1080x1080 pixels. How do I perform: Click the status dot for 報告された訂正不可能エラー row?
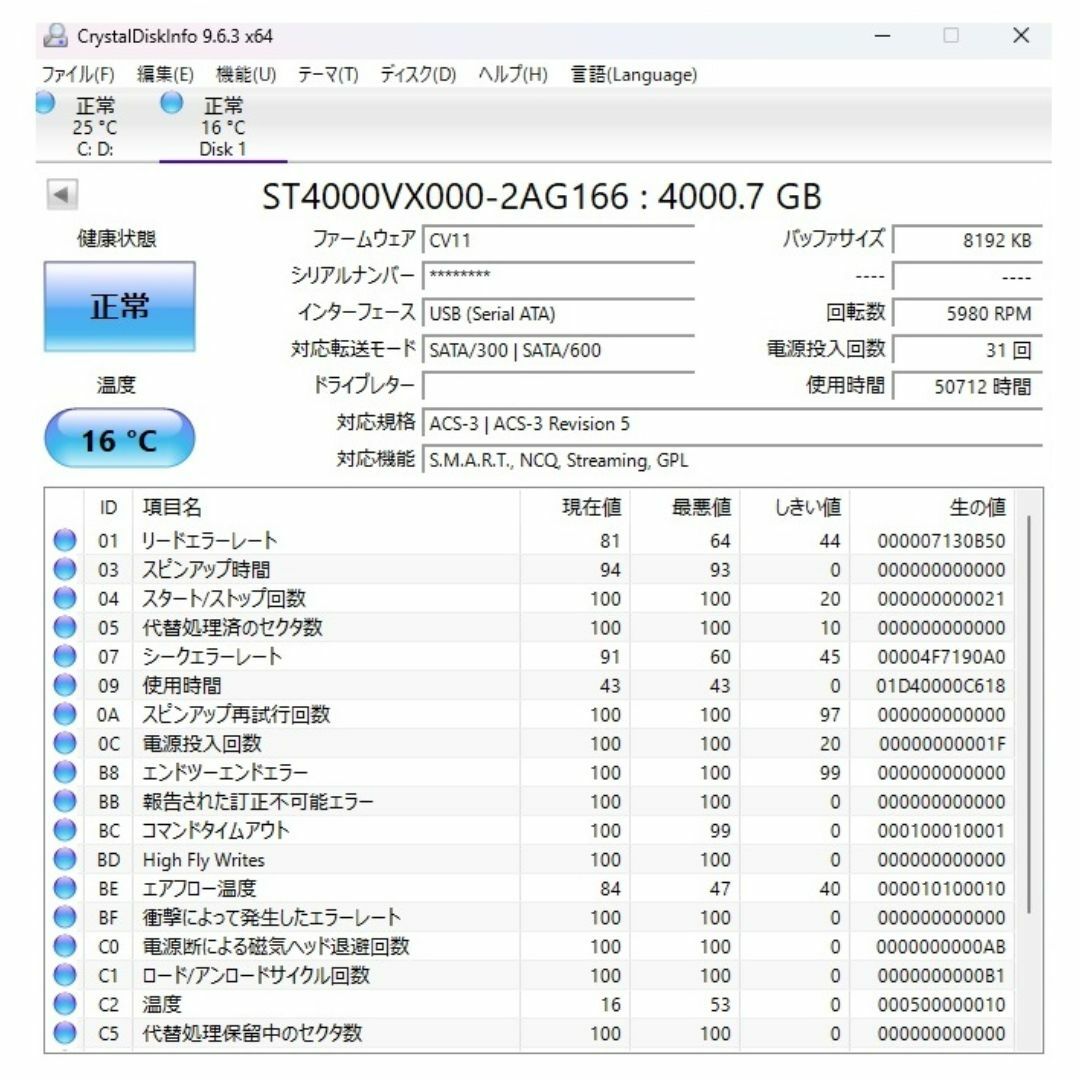(x=65, y=801)
